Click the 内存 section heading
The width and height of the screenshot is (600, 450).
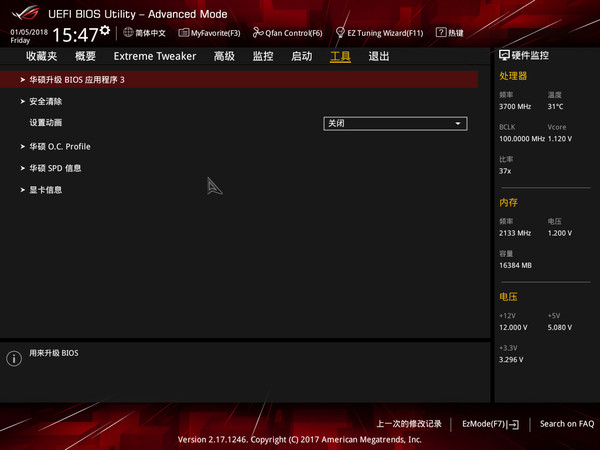click(x=509, y=202)
